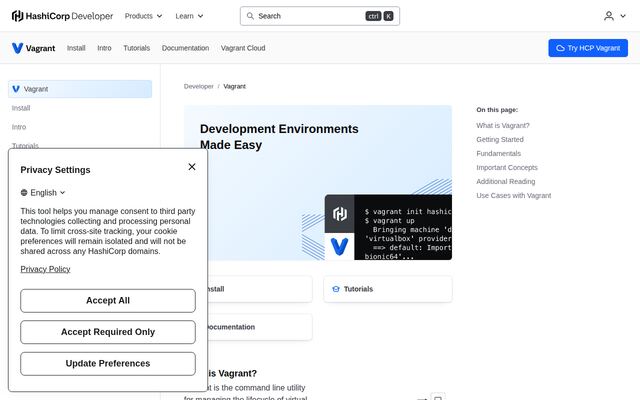Open the user account icon menu
The height and width of the screenshot is (400, 640).
tap(609, 16)
